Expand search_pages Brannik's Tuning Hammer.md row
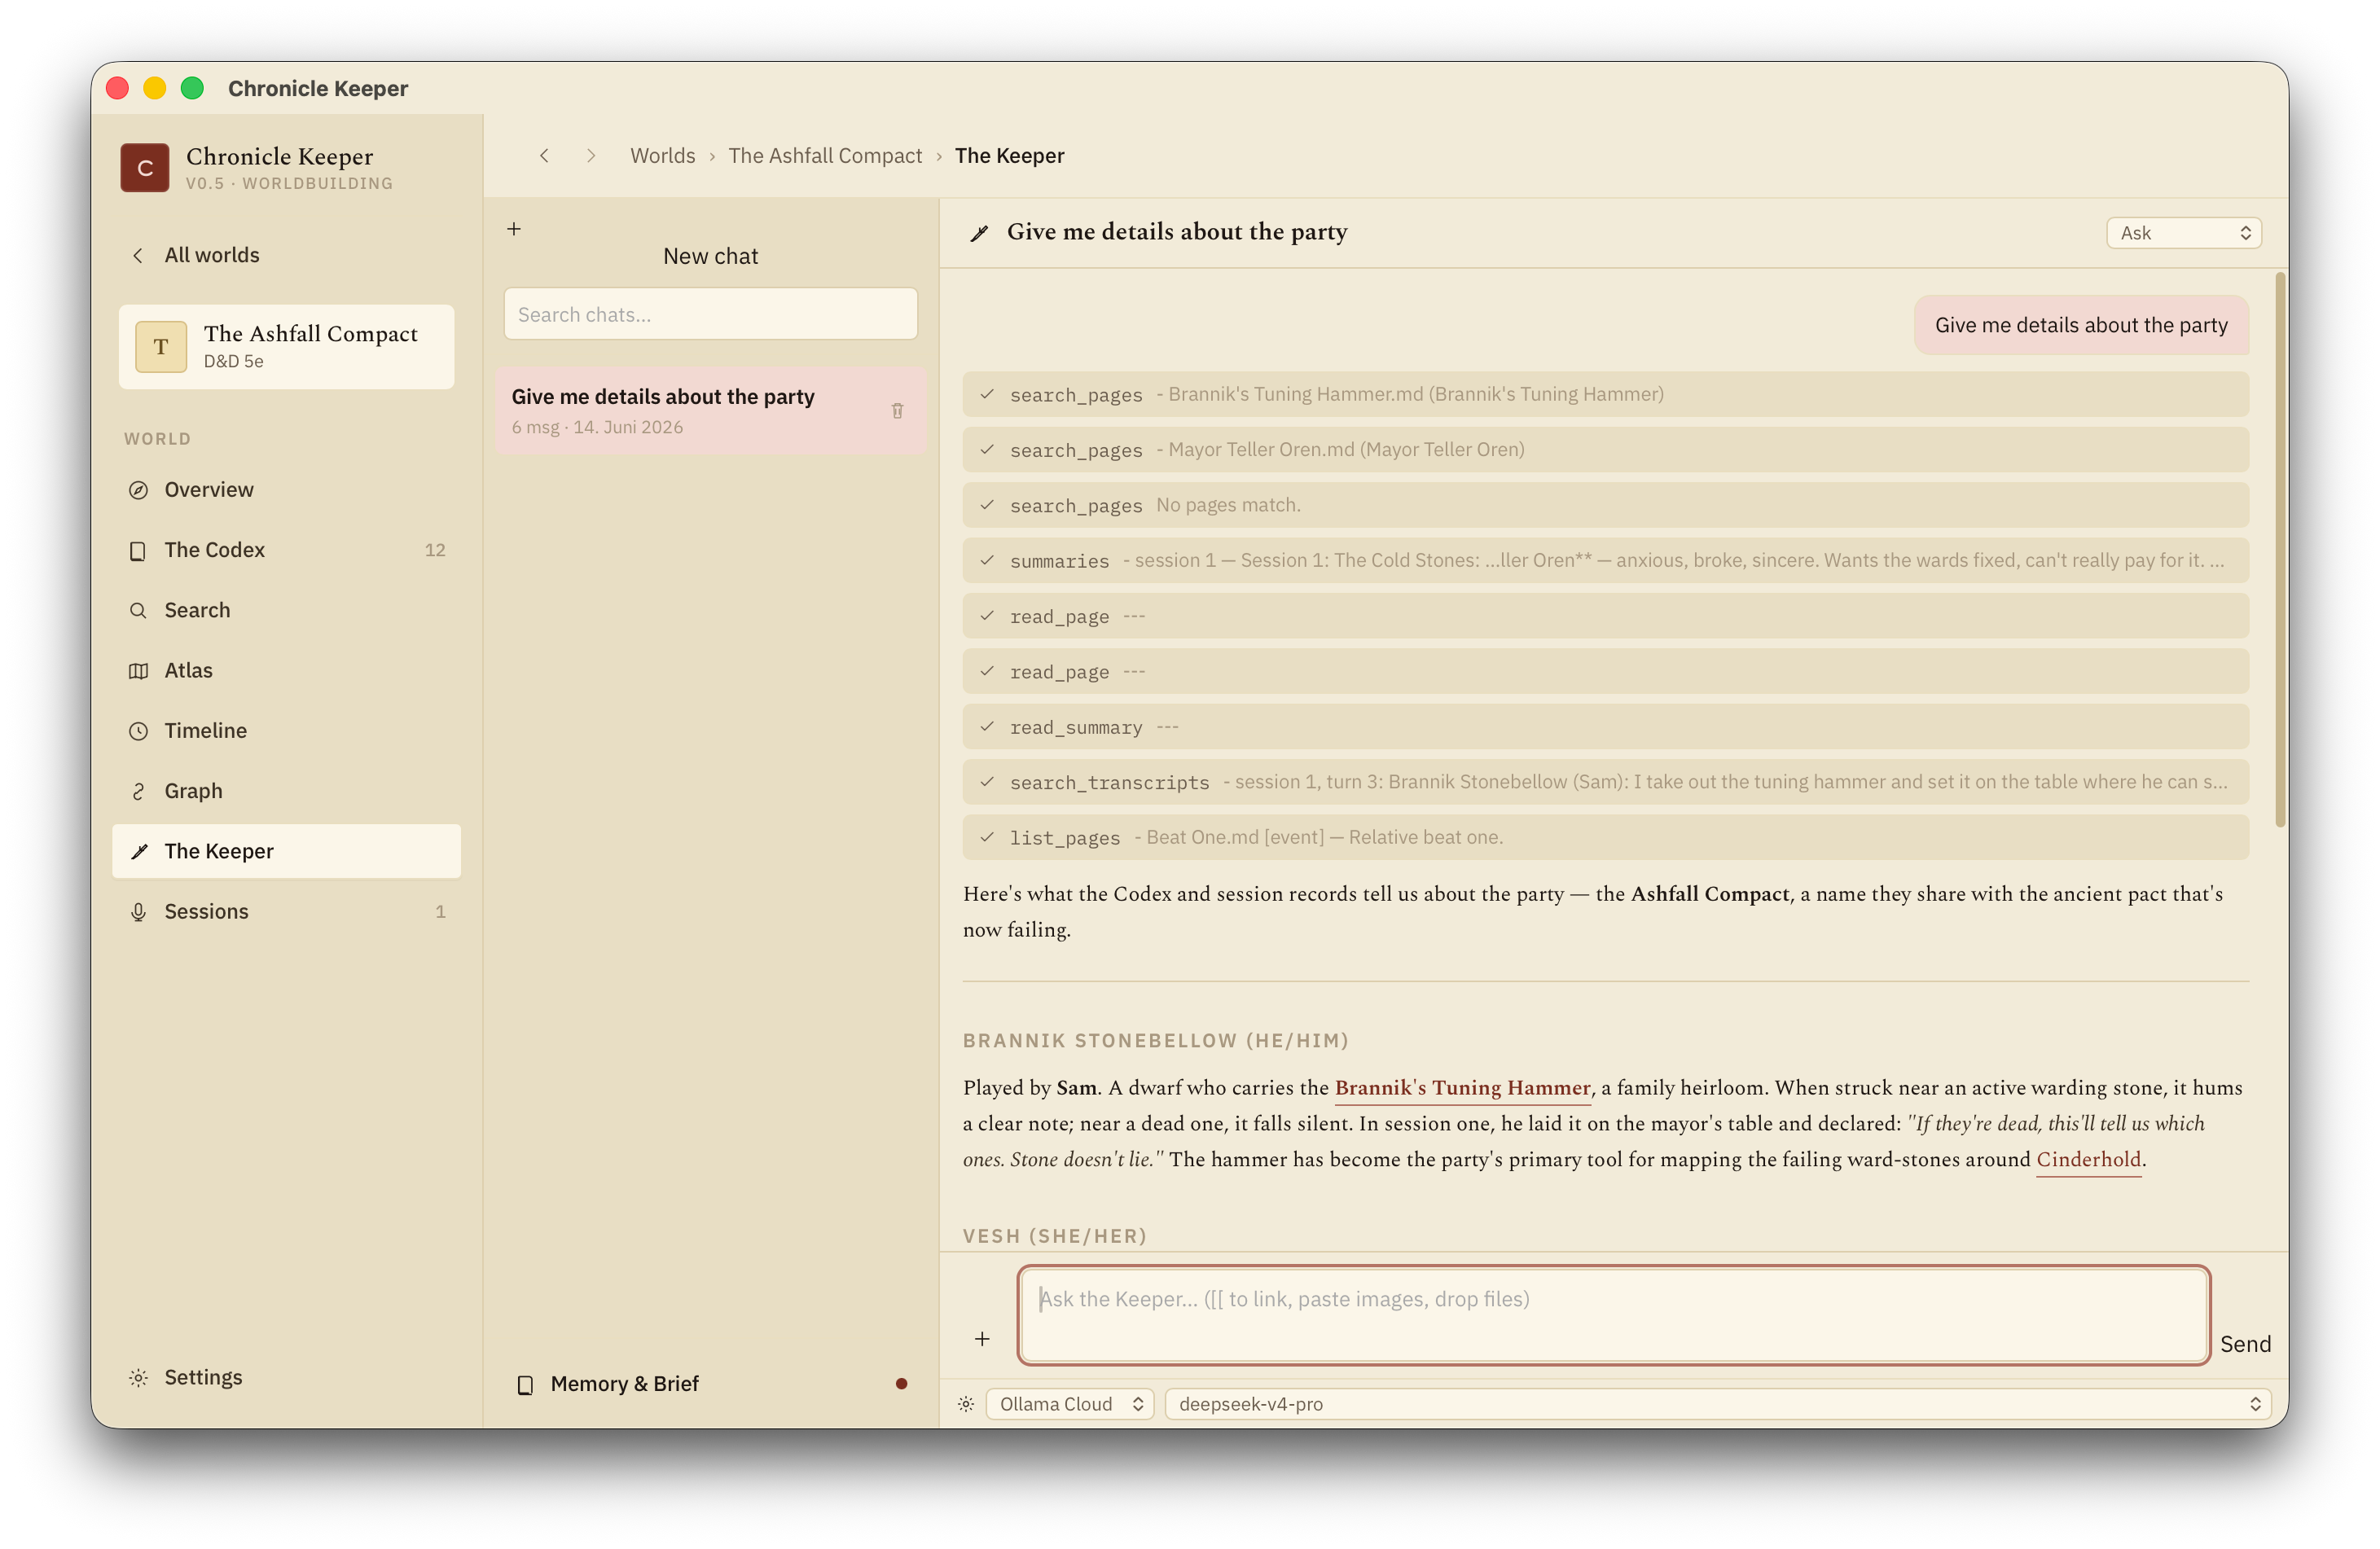2380x1549 pixels. (x=1605, y=394)
